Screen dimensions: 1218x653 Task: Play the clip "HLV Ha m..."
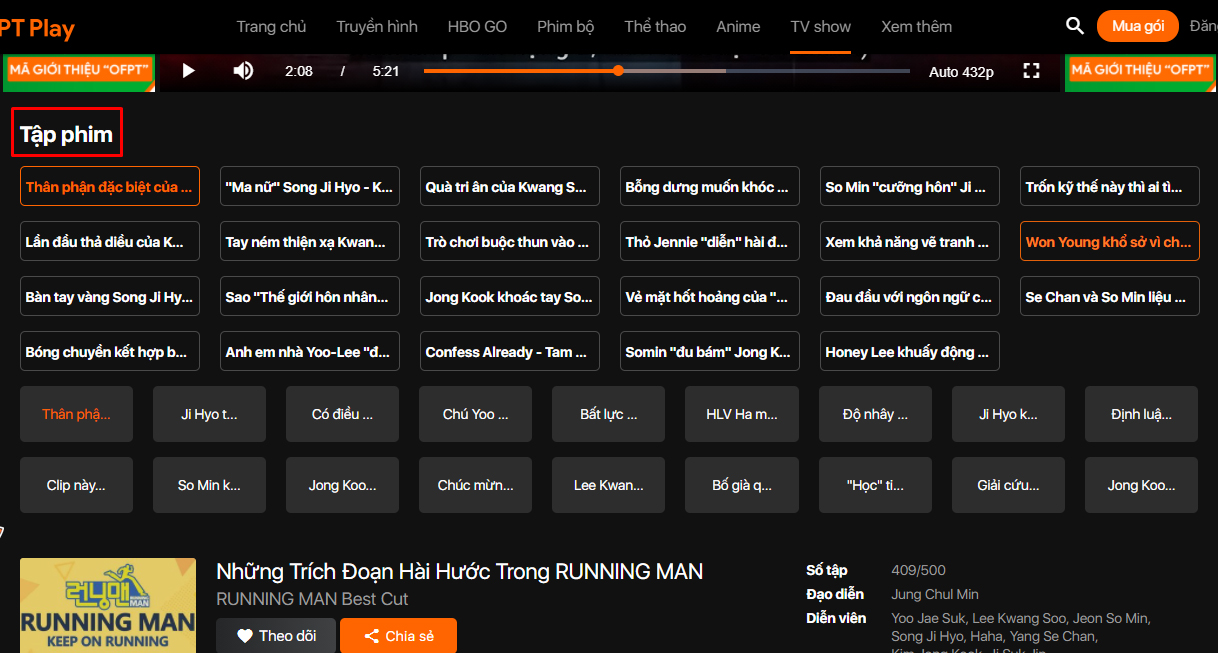[x=741, y=414]
